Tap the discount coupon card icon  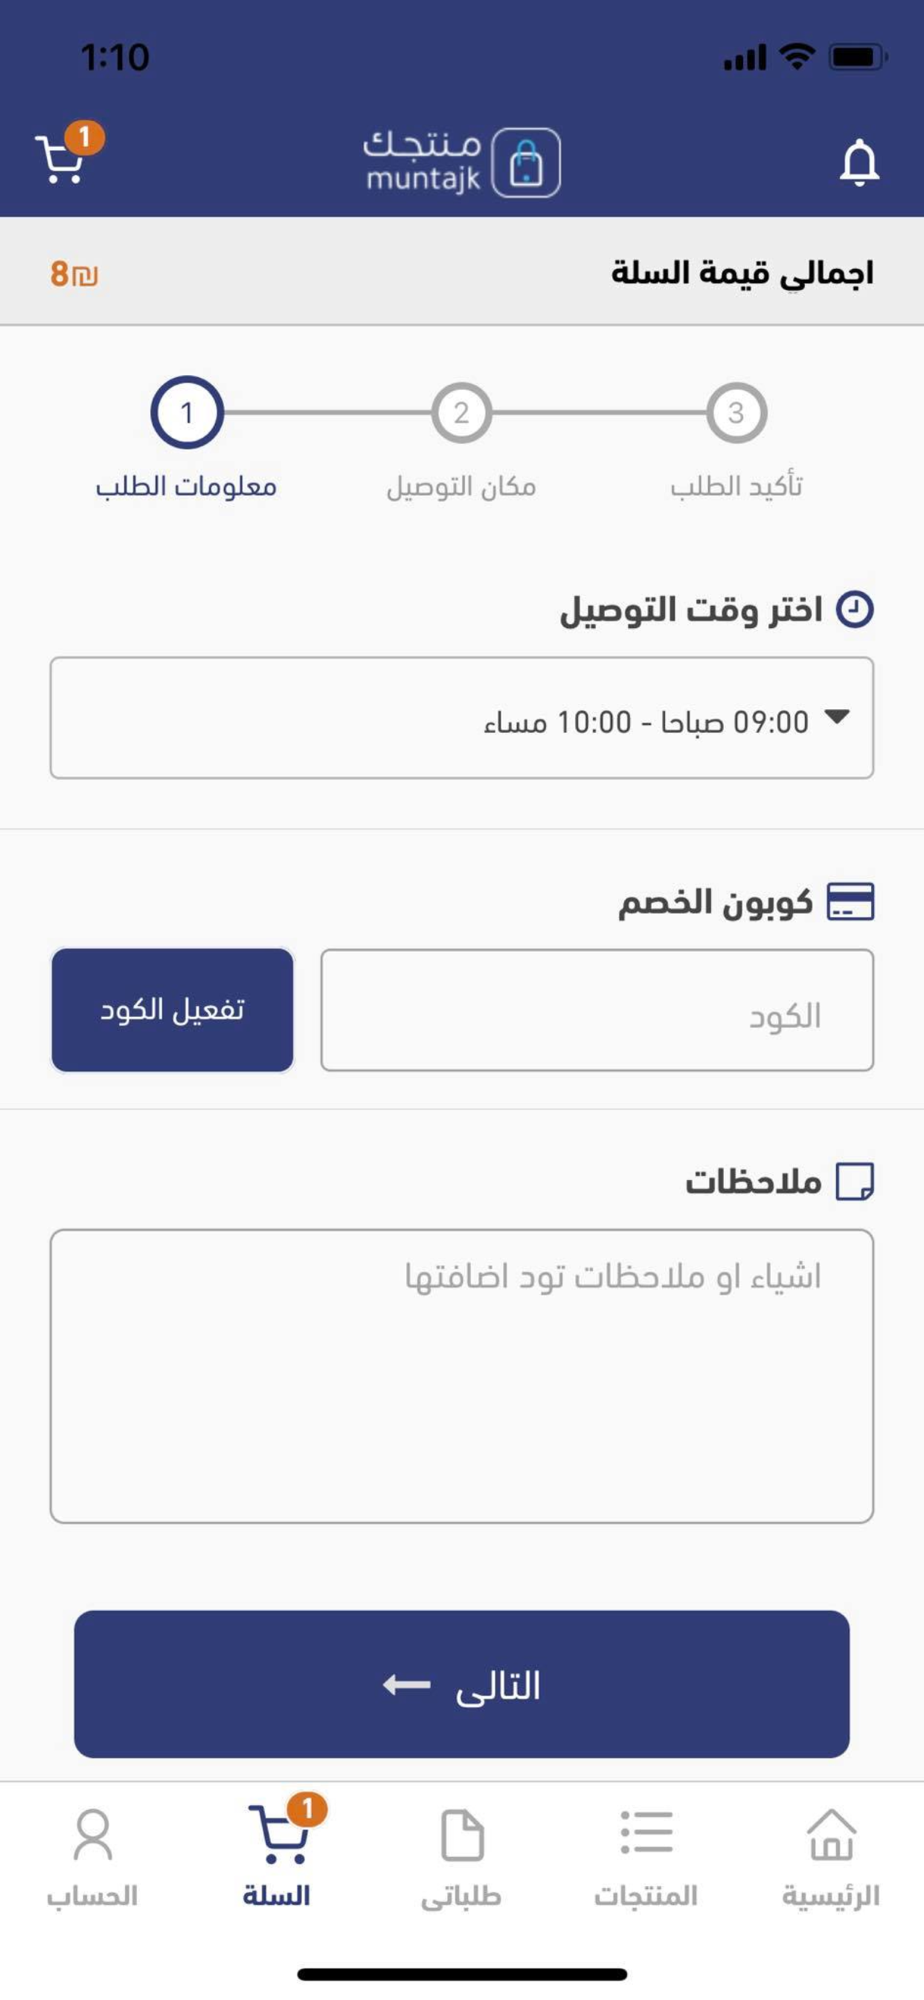850,902
